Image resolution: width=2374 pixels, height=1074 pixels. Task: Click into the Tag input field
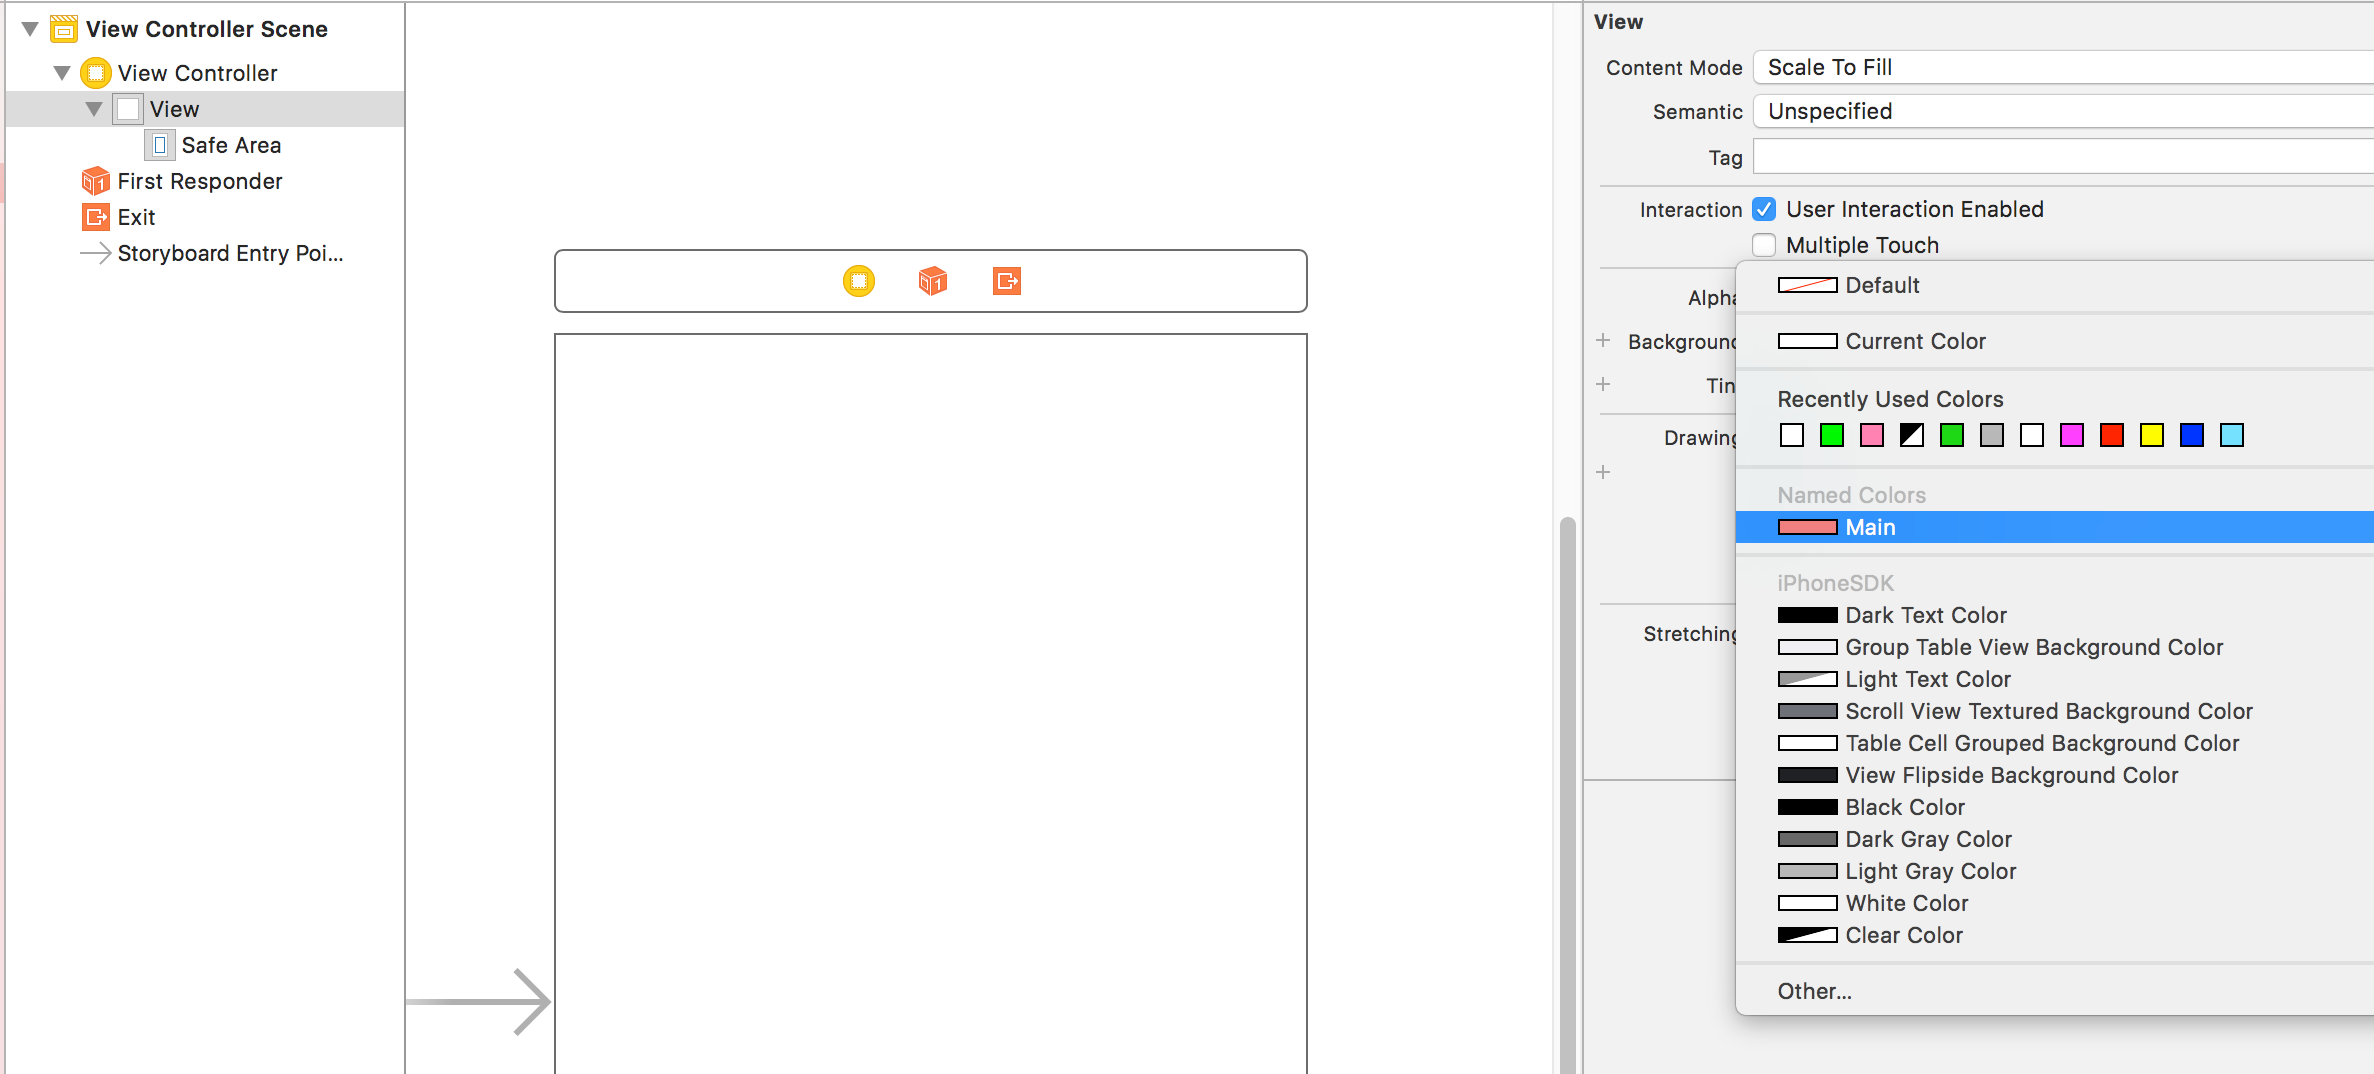coord(2060,157)
